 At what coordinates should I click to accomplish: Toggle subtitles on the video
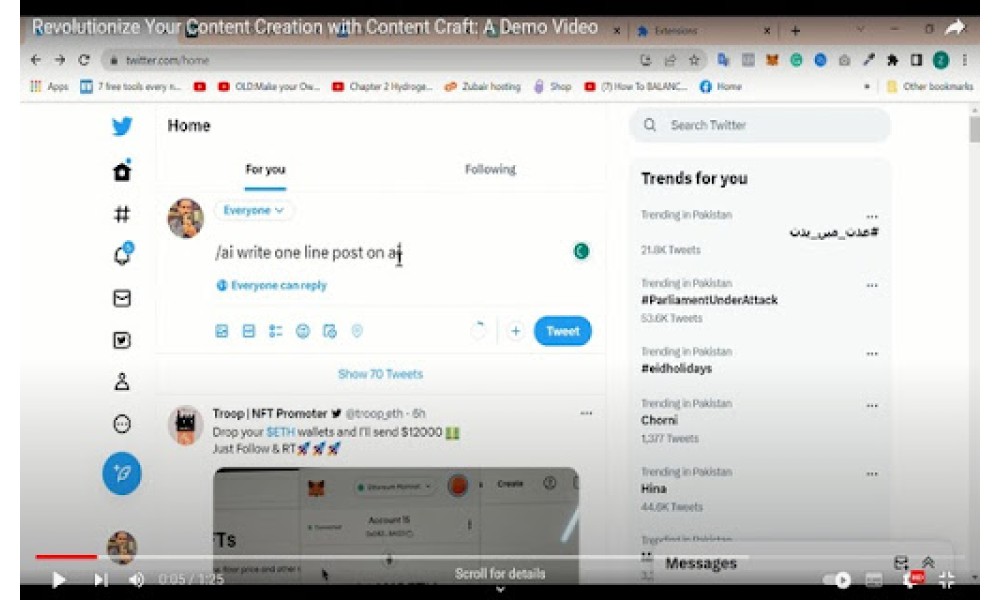coord(874,580)
